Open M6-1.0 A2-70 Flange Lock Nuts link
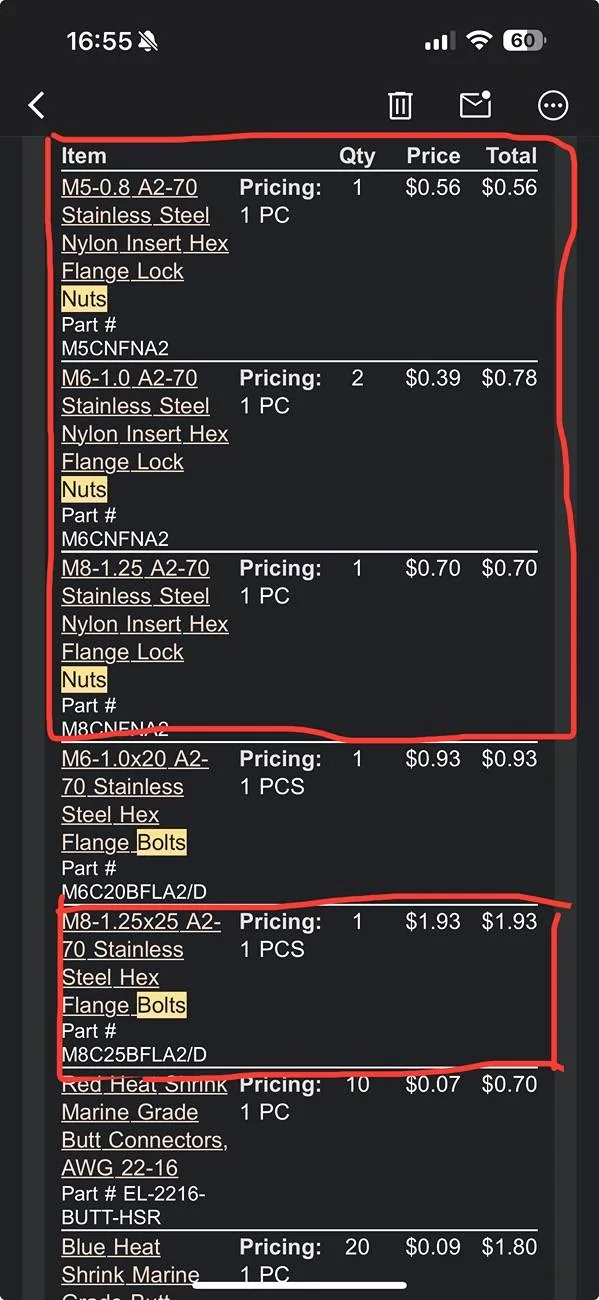Screen dimensions: 599x1300 click(145, 434)
